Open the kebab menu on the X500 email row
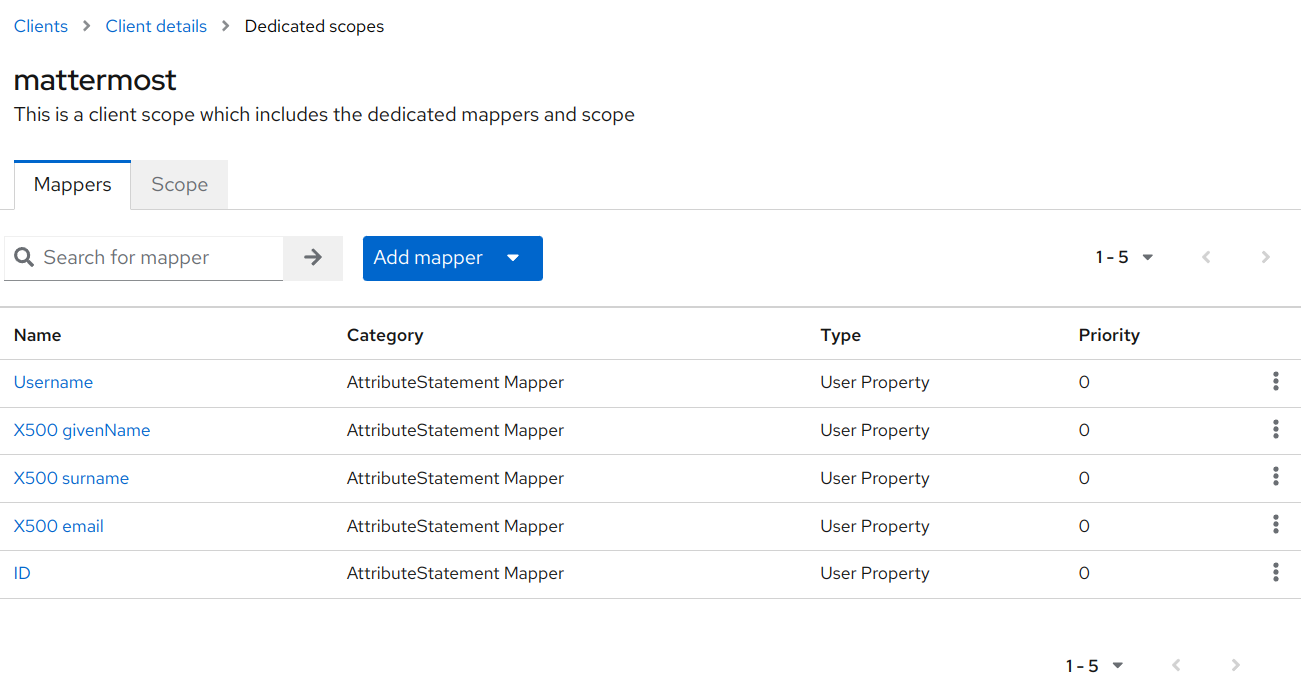1301x687 pixels. point(1276,524)
